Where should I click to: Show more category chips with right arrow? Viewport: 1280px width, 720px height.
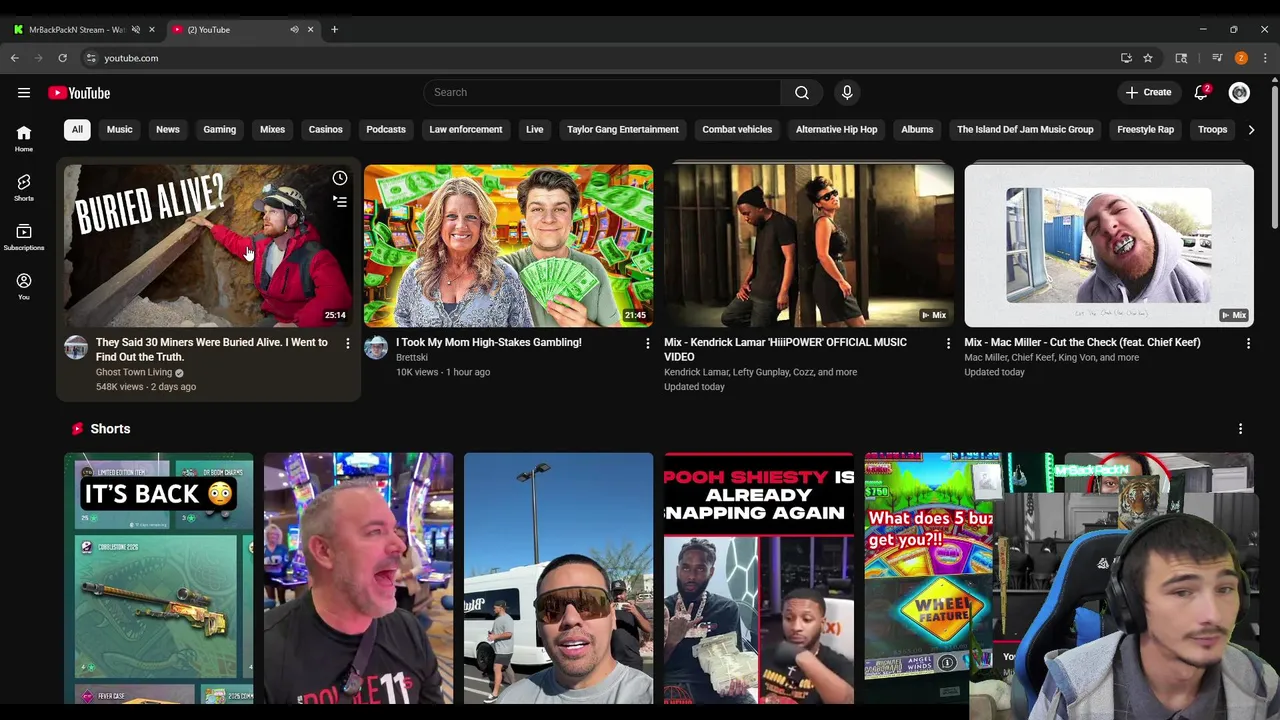pos(1251,129)
